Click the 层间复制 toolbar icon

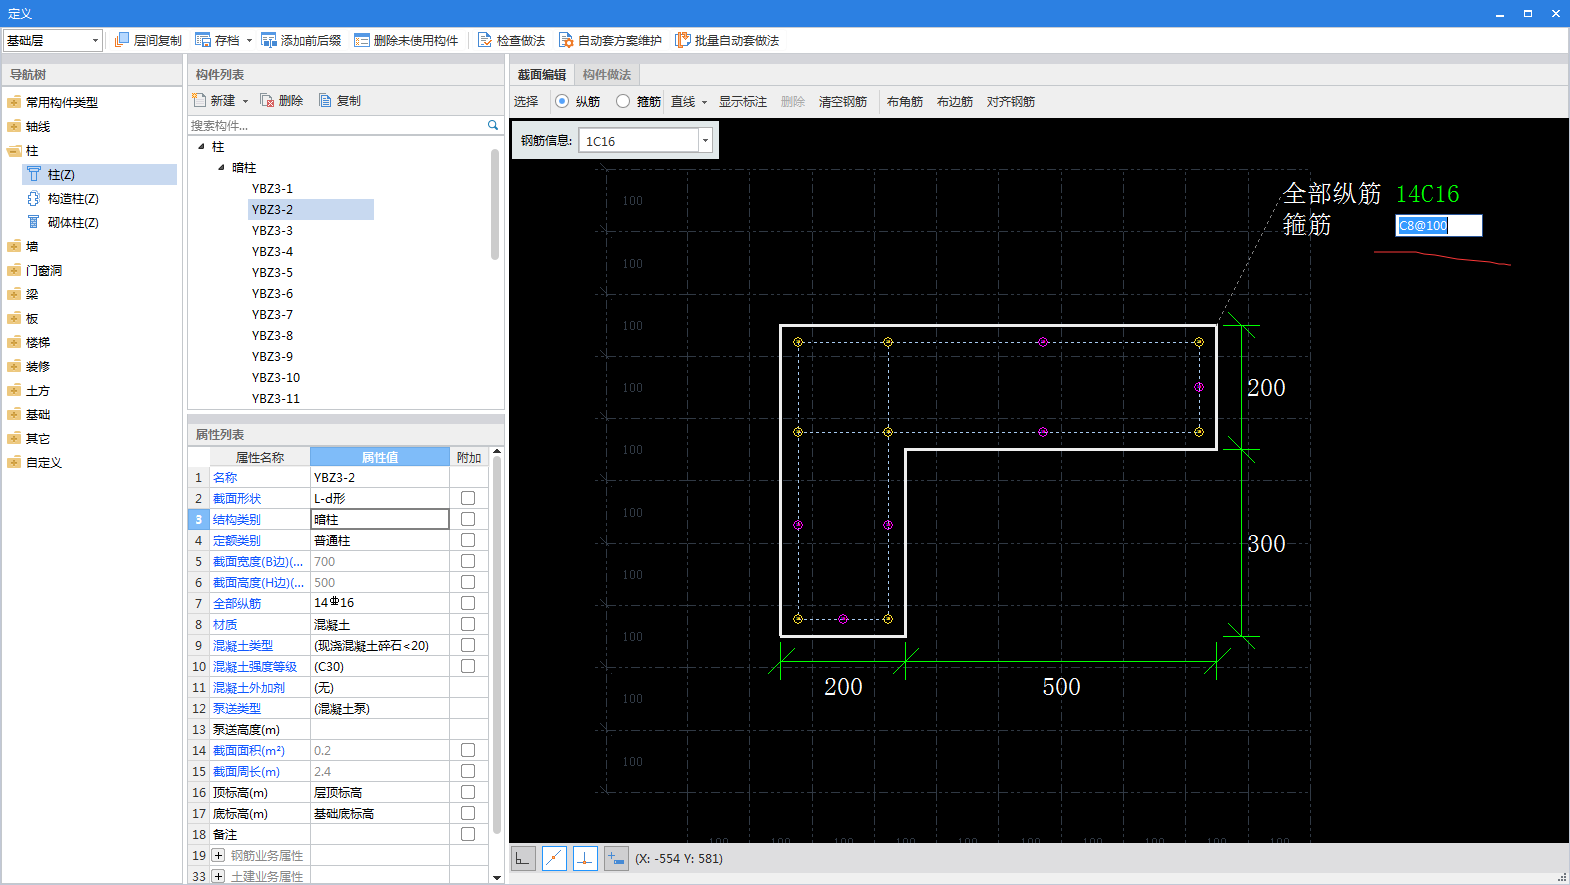[x=122, y=40]
